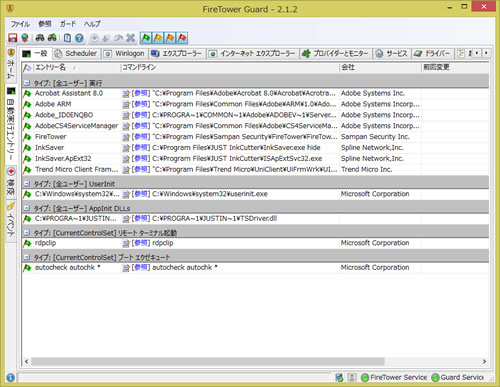The width and height of the screenshot is (500, 387).
Task: Sort by エントリー名 column header
Action: click(x=76, y=67)
